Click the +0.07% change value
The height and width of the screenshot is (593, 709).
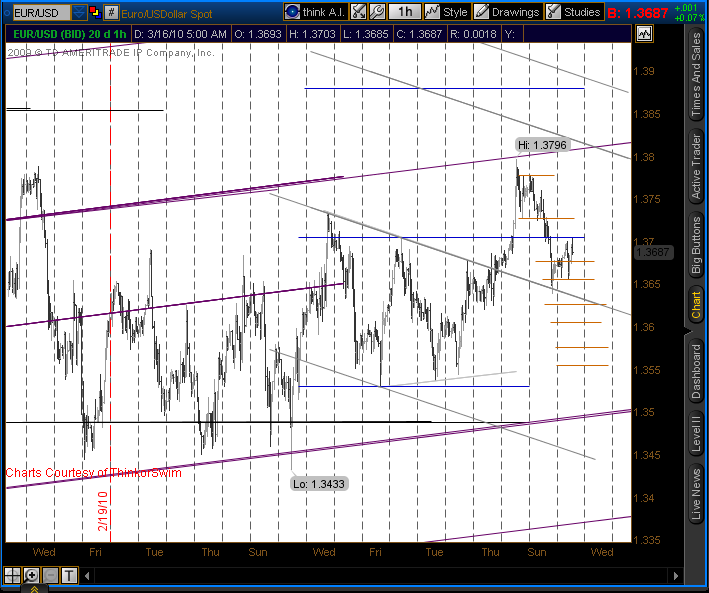pyautogui.click(x=689, y=18)
